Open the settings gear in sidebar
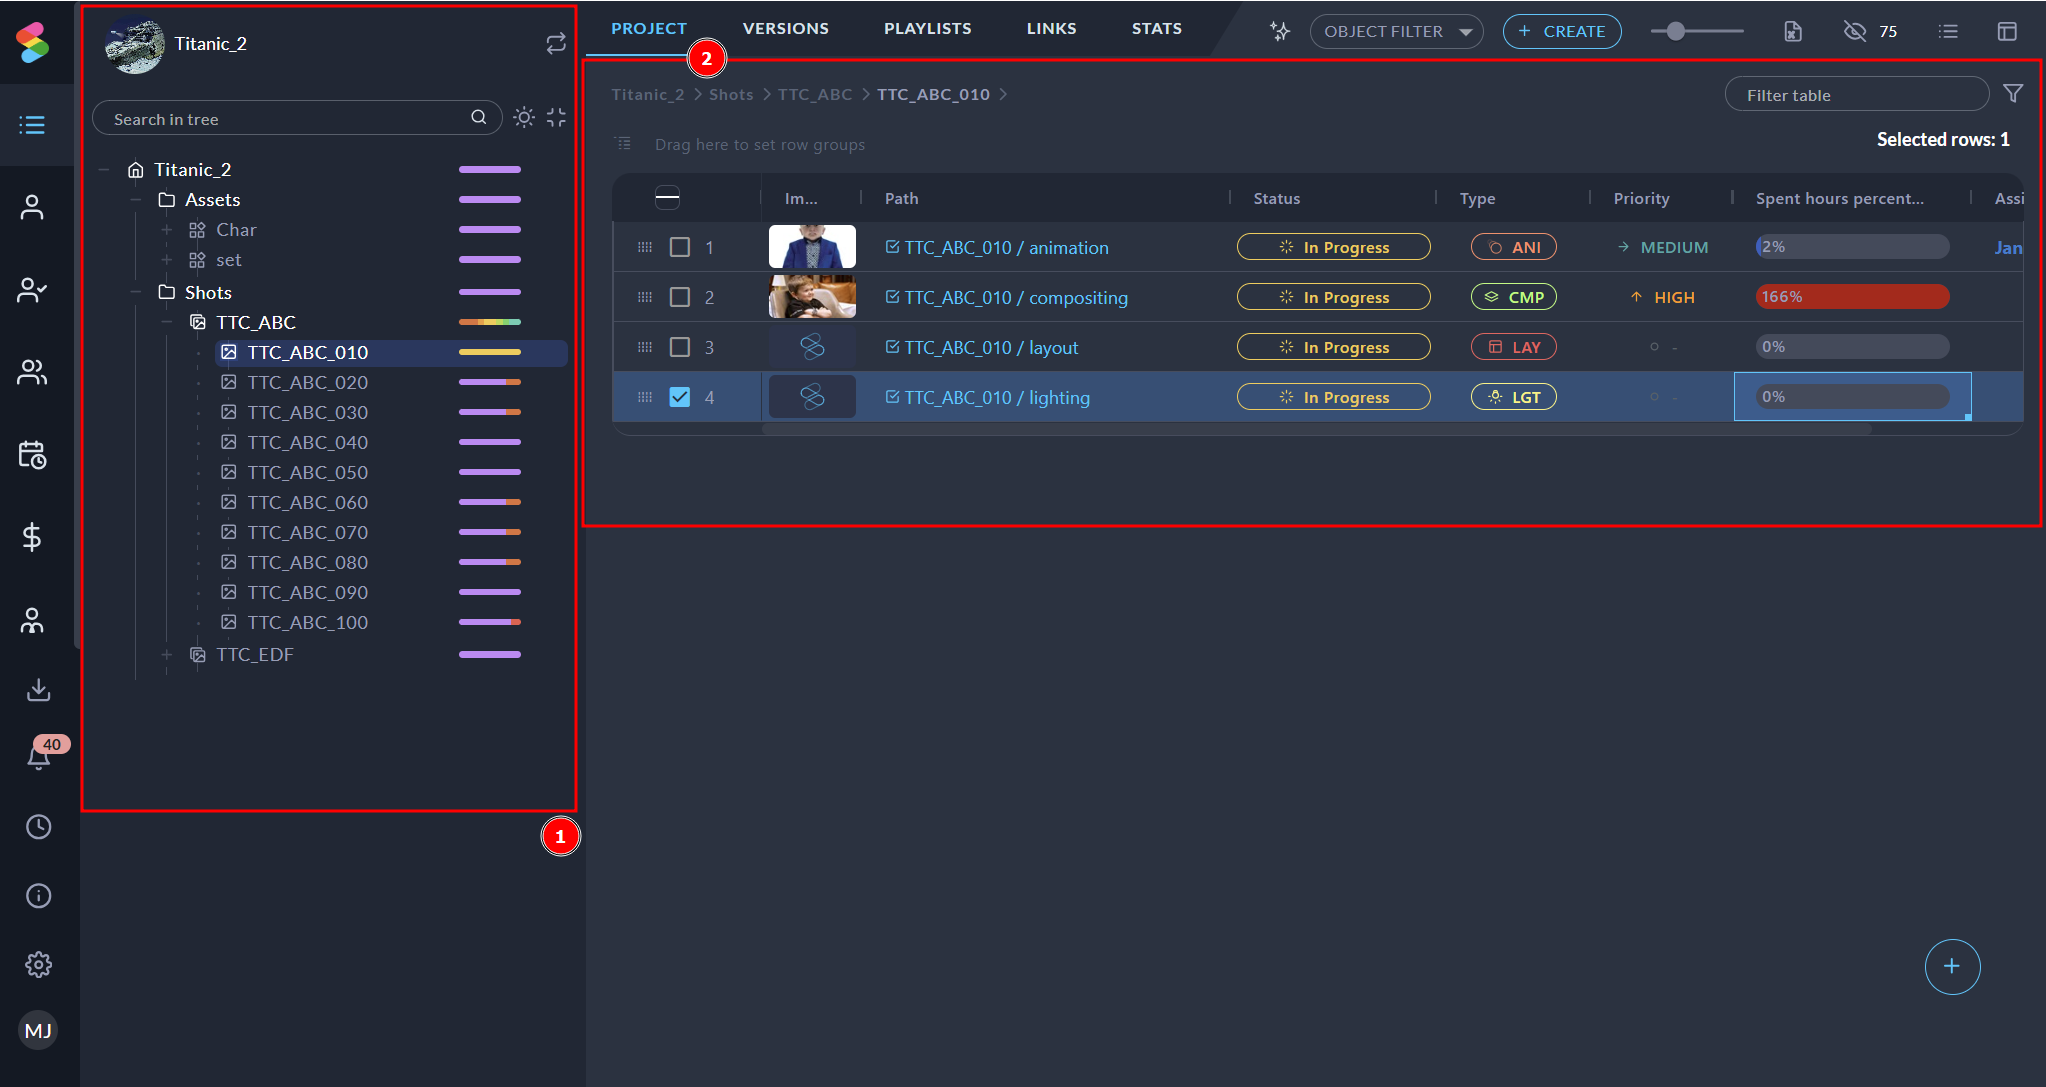2046x1087 pixels. pos(38,964)
